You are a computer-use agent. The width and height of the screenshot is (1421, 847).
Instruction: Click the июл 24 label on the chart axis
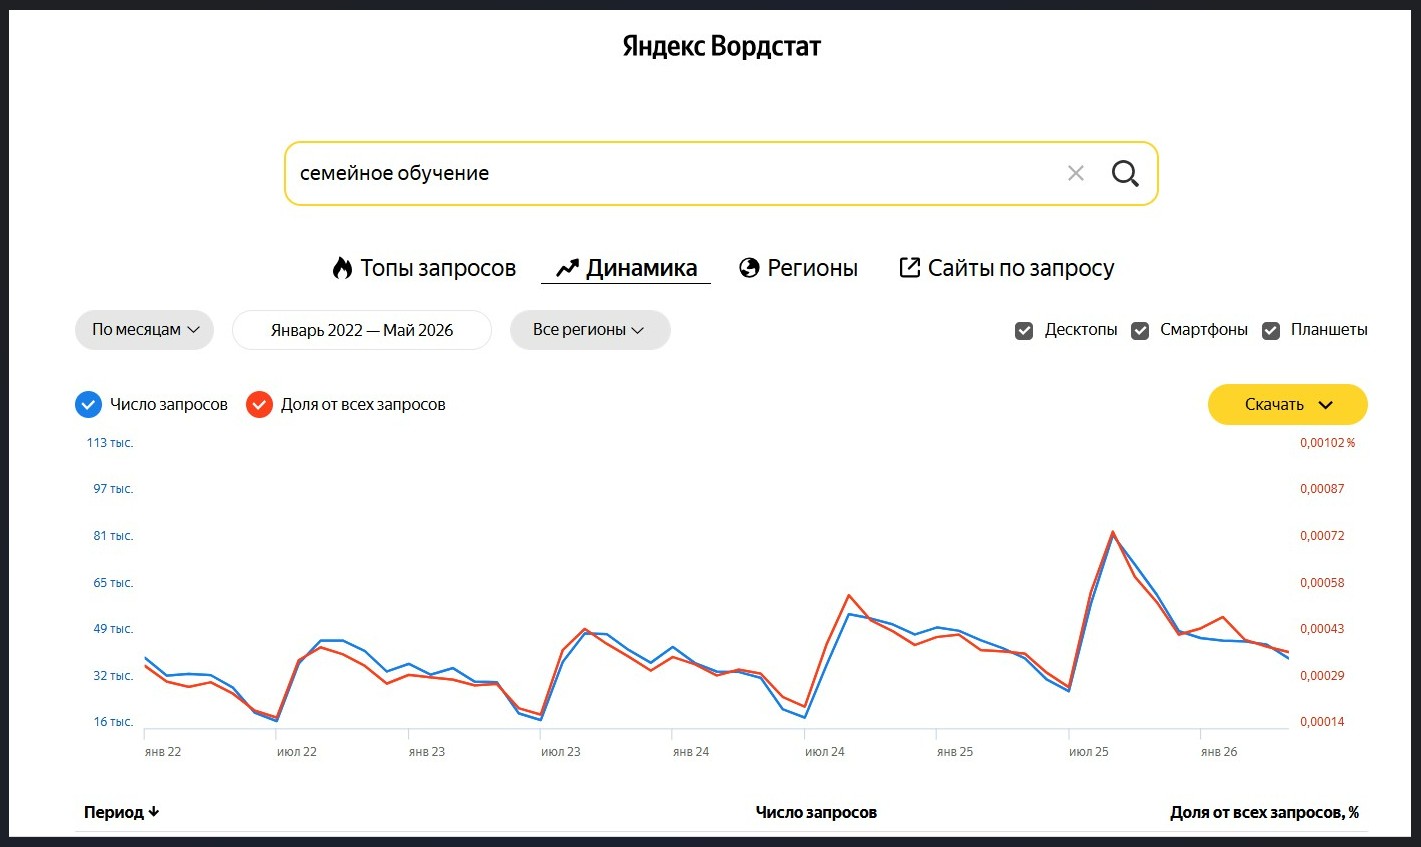(825, 752)
